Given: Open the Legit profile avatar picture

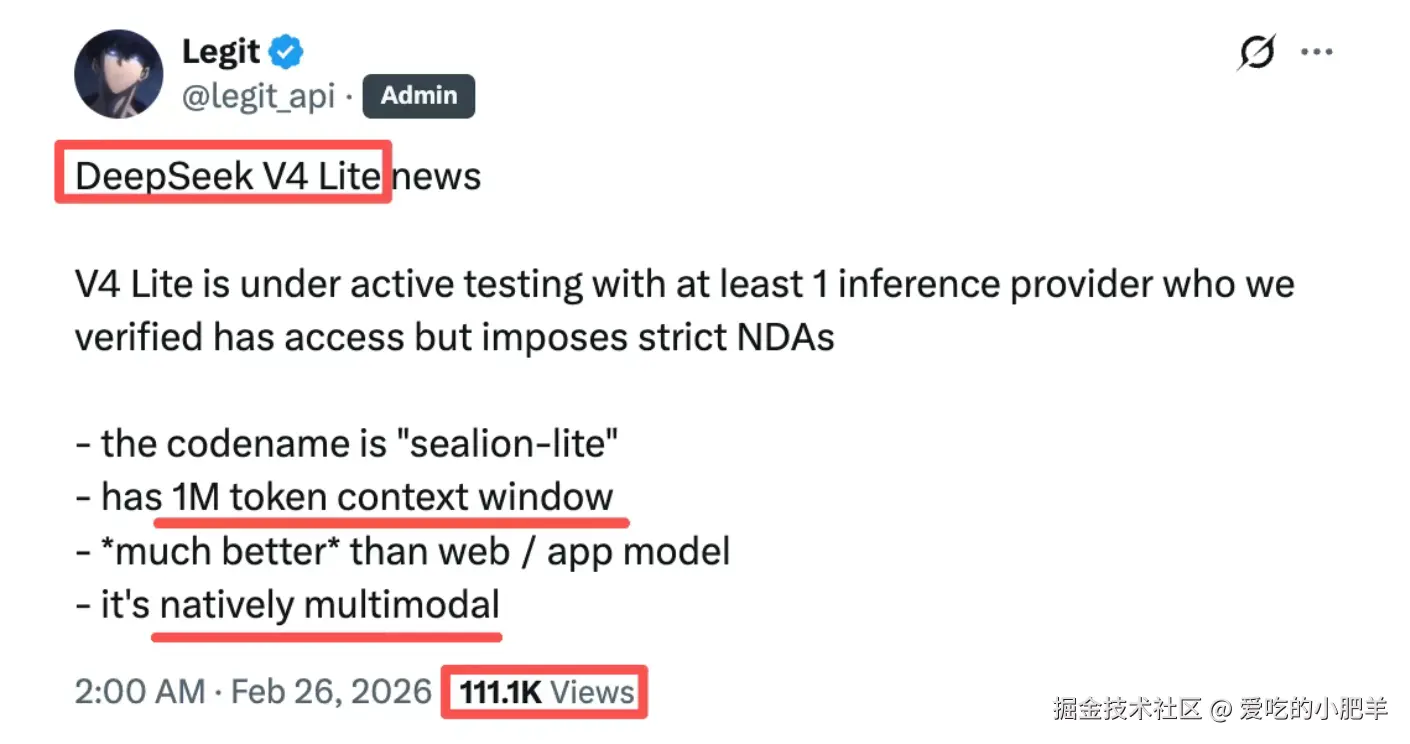Looking at the screenshot, I should tap(119, 74).
